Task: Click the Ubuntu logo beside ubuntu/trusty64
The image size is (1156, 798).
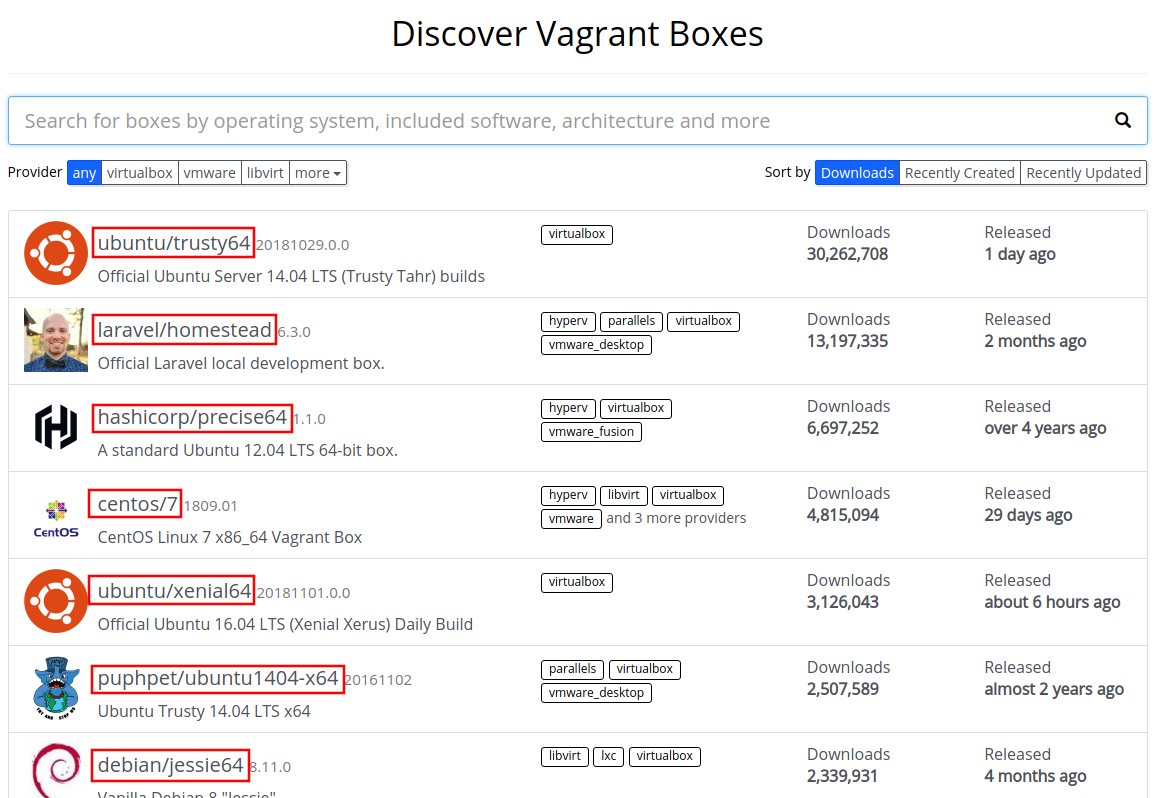Action: 56,253
